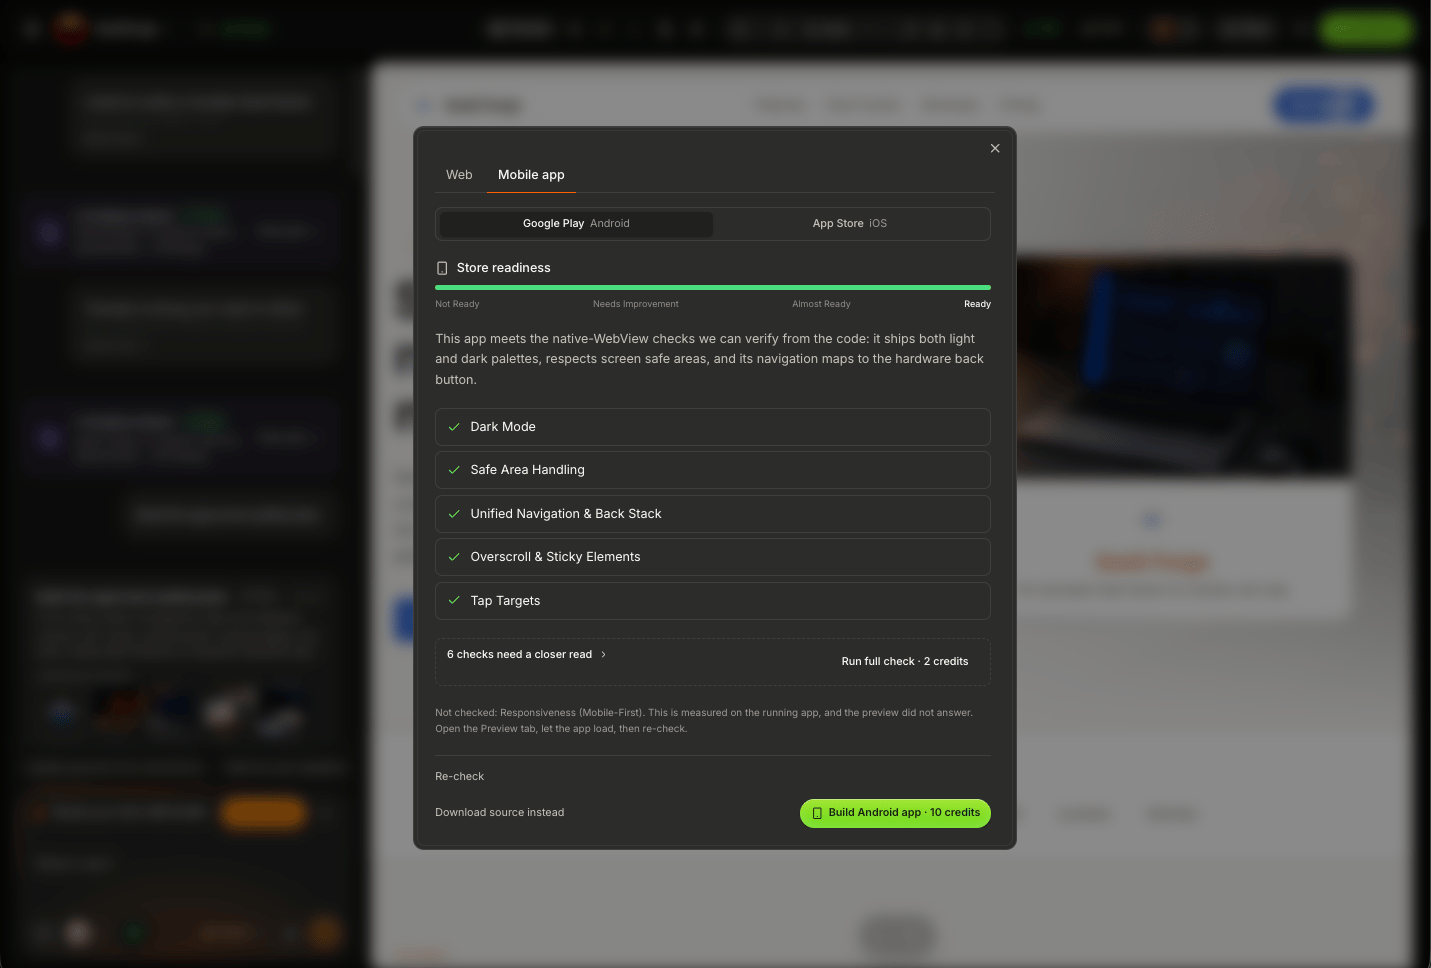This screenshot has width=1431, height=968.
Task: Click the Re-check link
Action: pyautogui.click(x=459, y=777)
